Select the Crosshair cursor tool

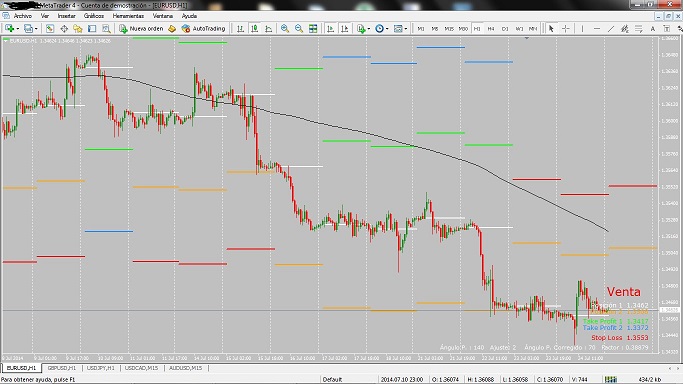[x=565, y=28]
